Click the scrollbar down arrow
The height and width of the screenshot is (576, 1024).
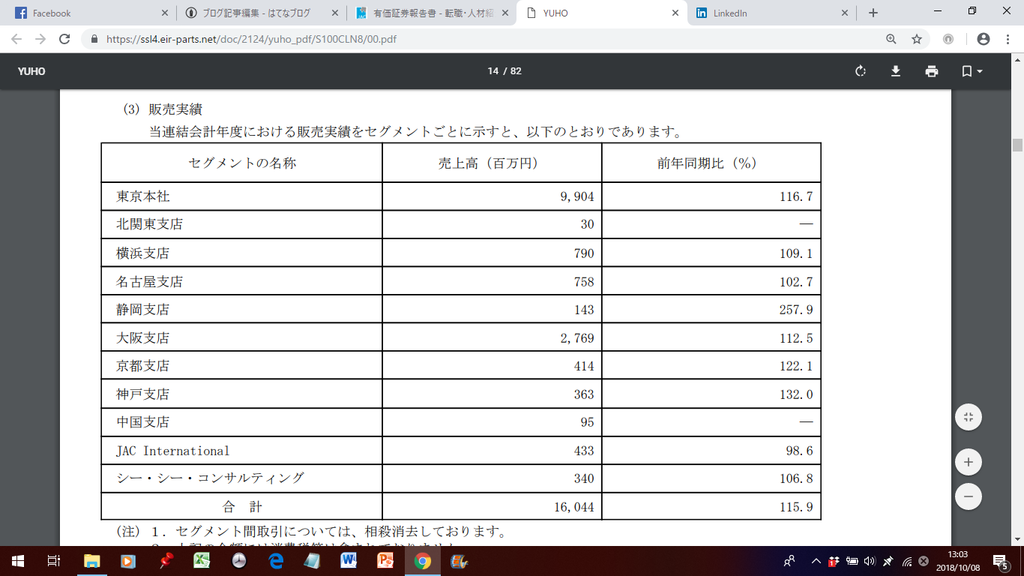click(x=1017, y=539)
